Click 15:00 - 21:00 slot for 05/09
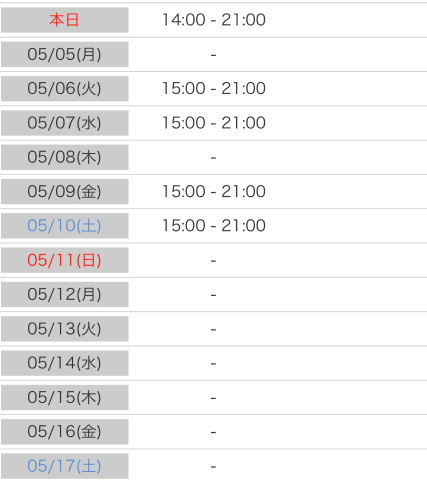 coord(214,192)
